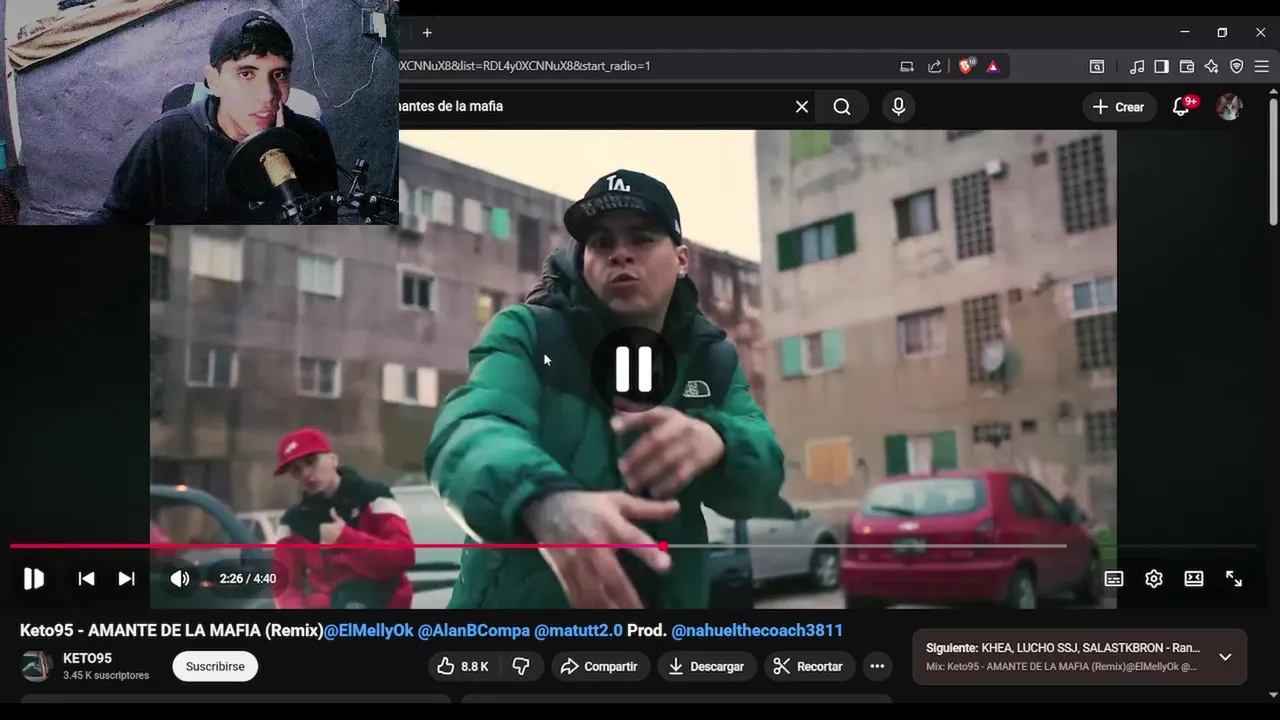
Task: Click the Siguiente: KHEA, LUCHO SSJ text
Action: (x=1063, y=648)
